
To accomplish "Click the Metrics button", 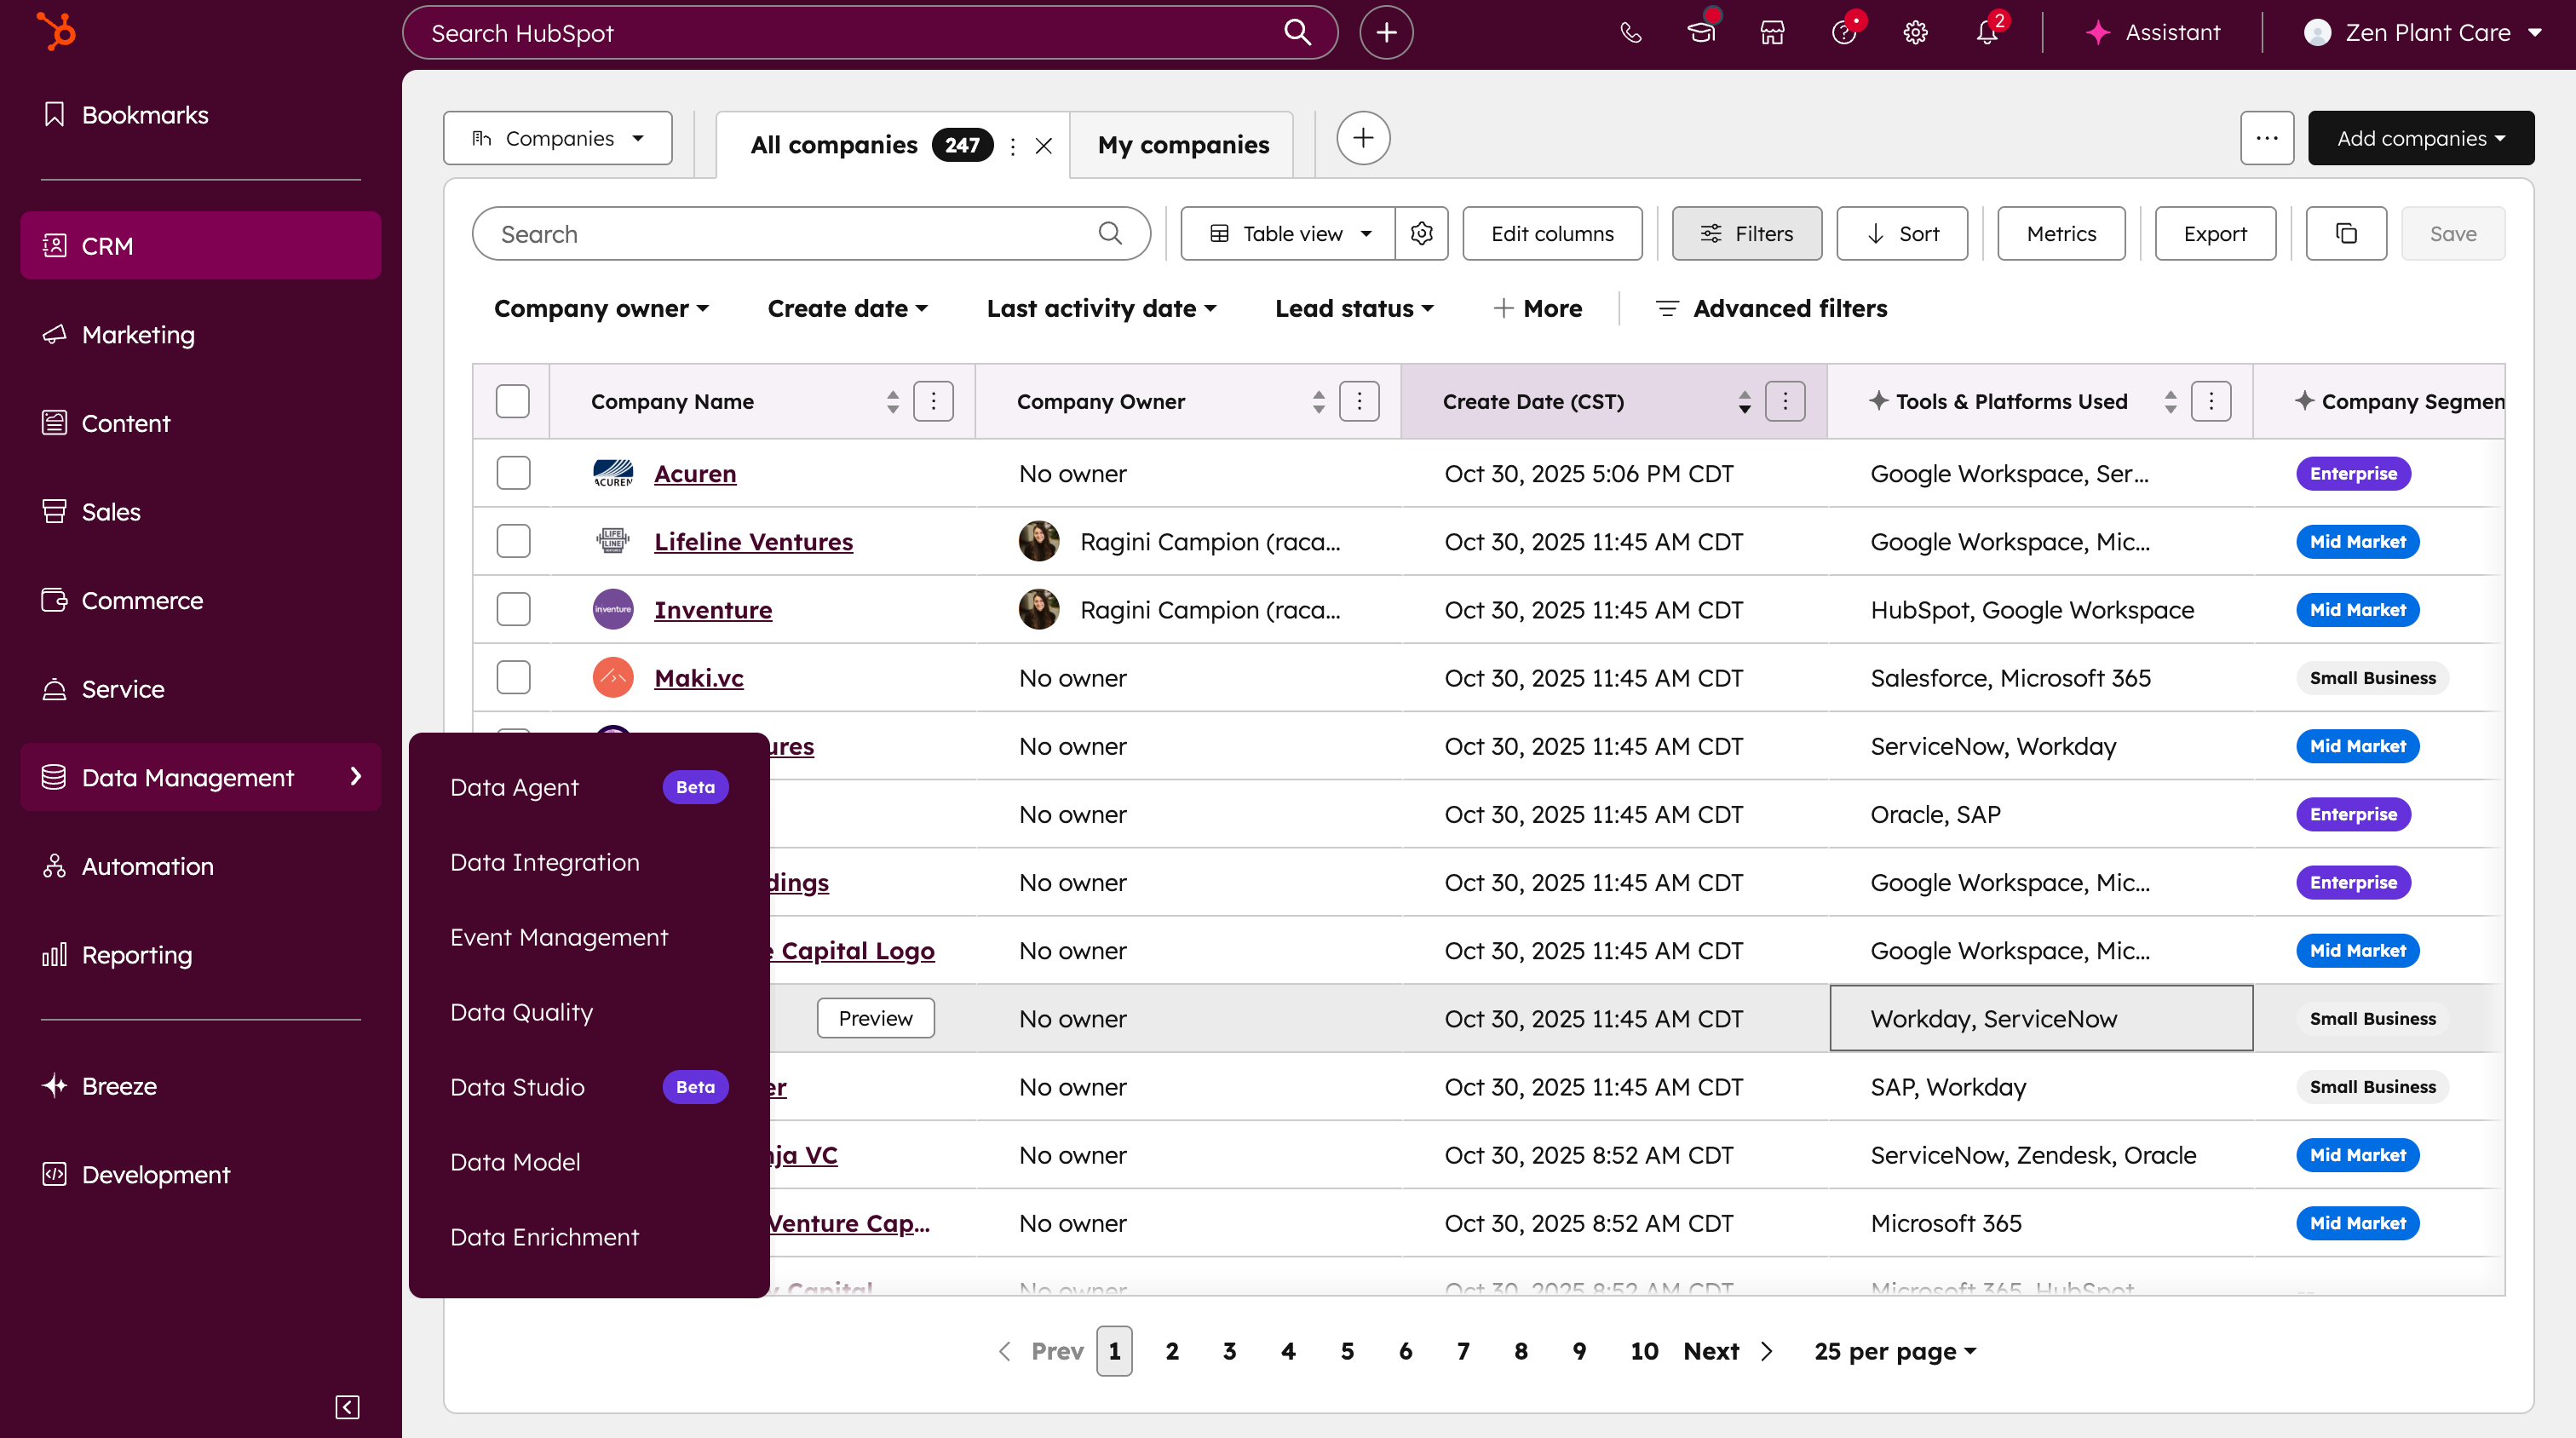I will coord(2061,233).
